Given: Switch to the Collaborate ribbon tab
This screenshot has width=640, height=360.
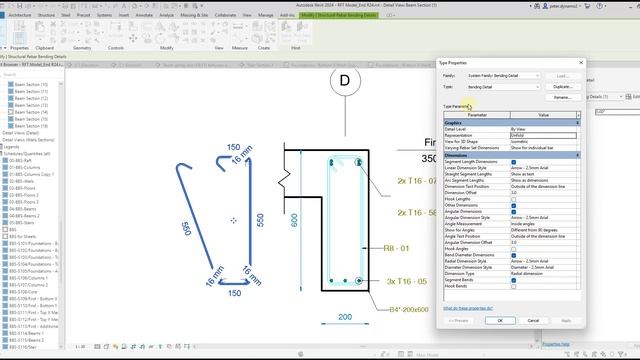Looking at the screenshot, I should 225,15.
